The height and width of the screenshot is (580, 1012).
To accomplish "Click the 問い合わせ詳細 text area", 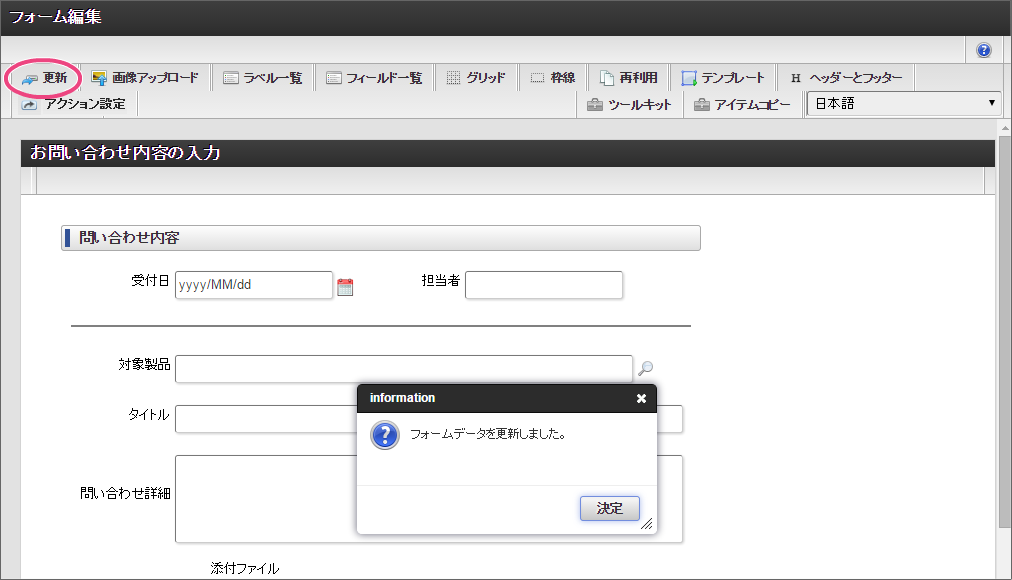I will pos(266,499).
